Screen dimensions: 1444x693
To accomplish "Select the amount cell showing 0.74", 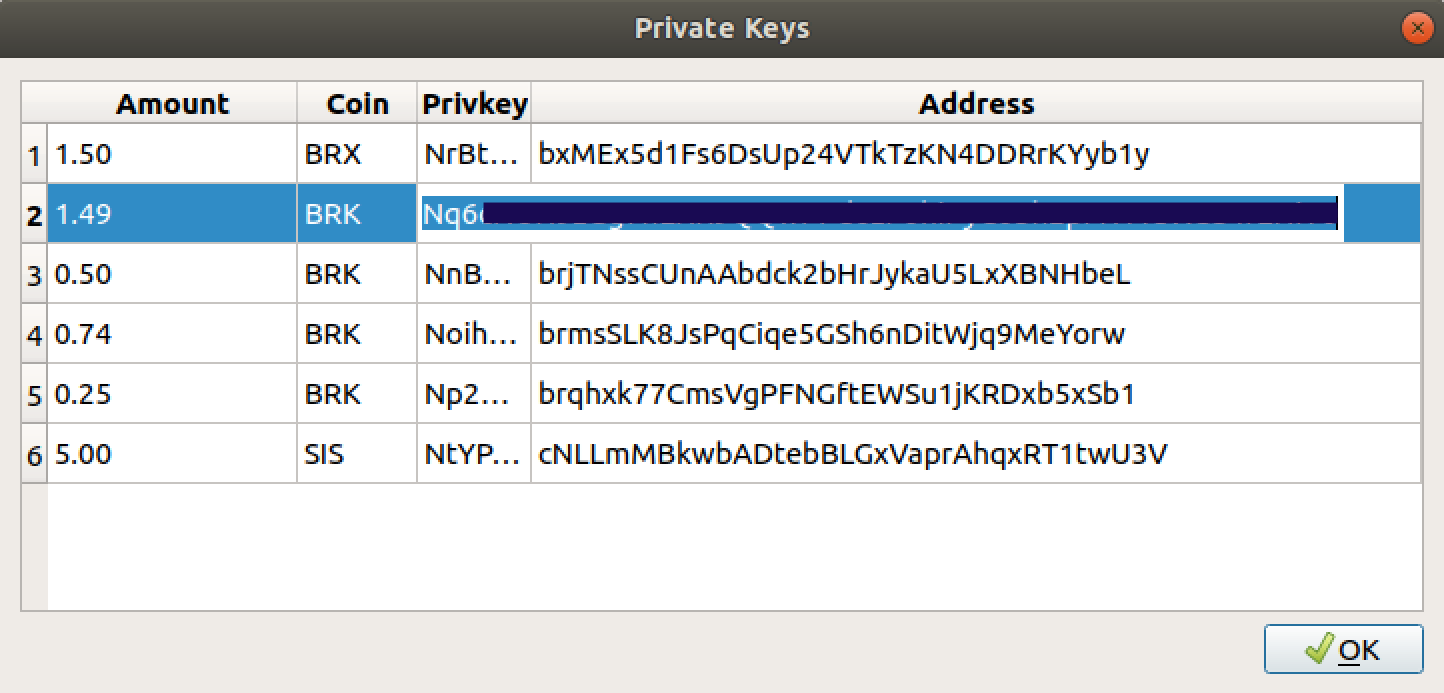I will point(172,333).
